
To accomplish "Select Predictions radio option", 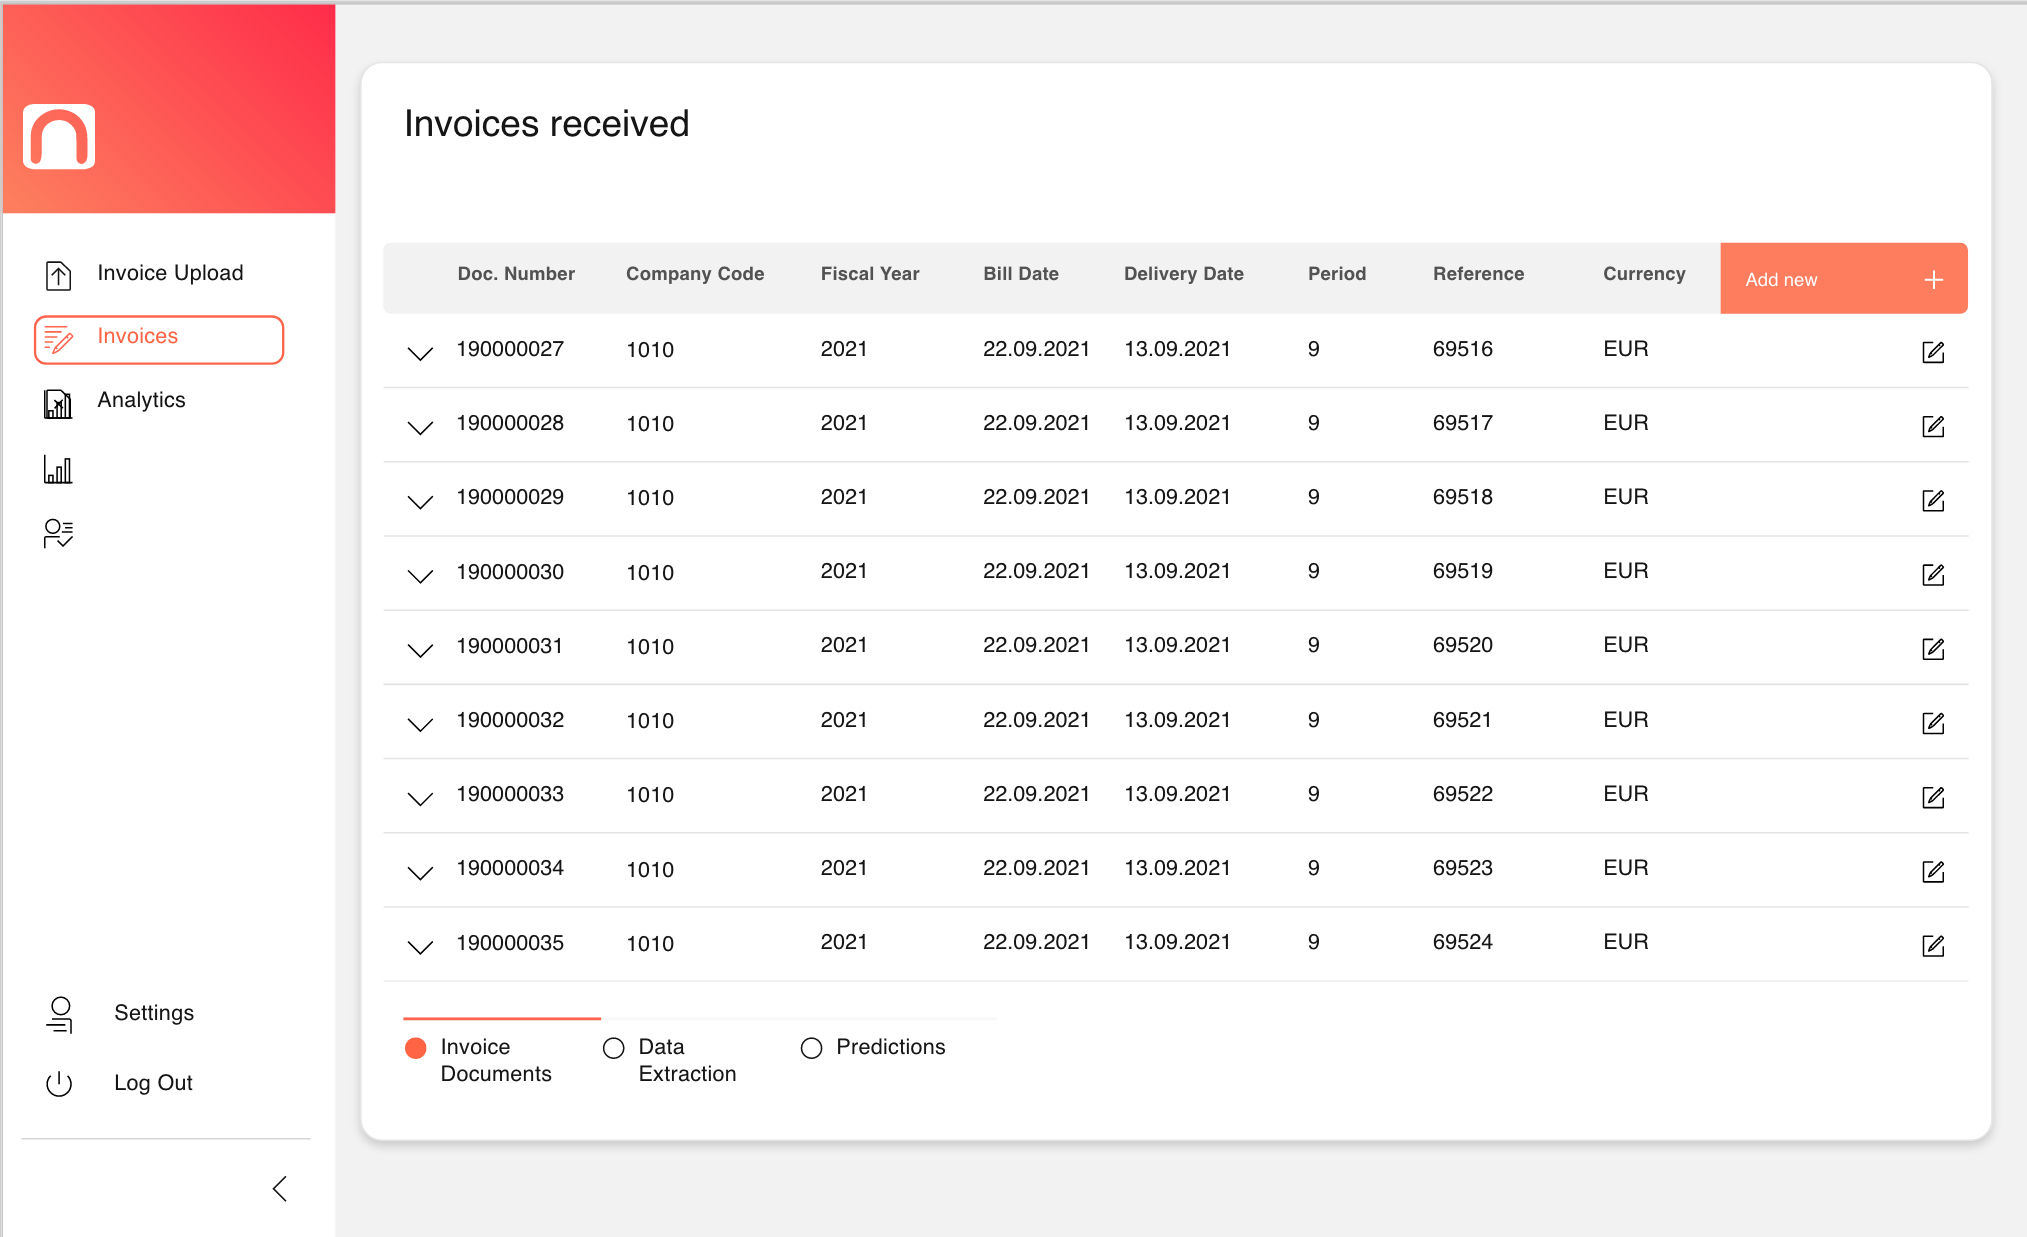I will tap(812, 1048).
